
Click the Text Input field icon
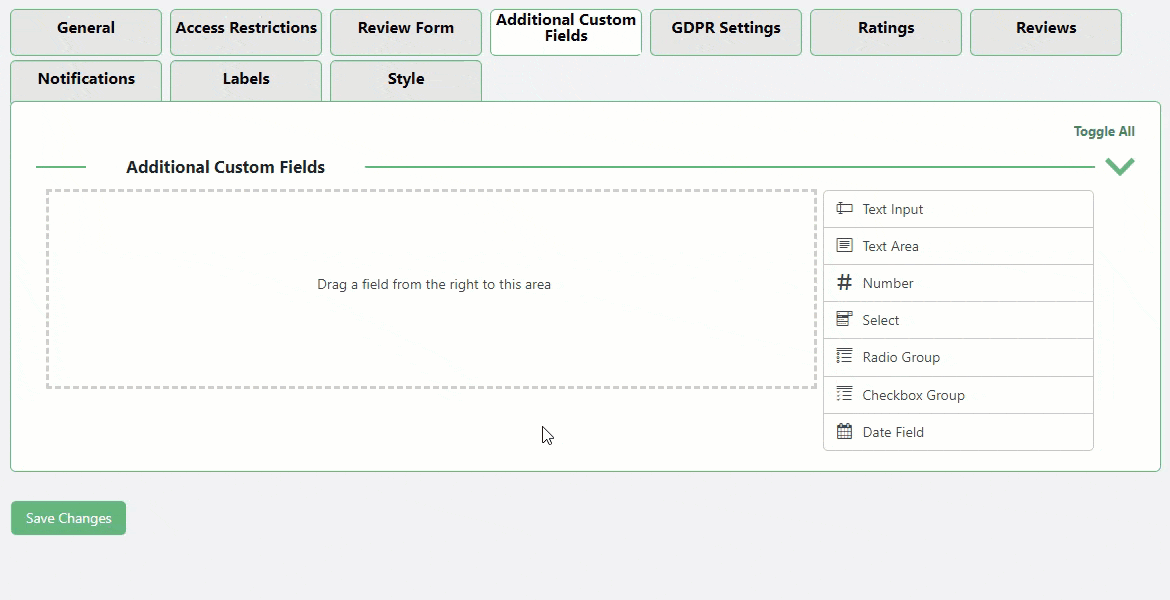[844, 209]
